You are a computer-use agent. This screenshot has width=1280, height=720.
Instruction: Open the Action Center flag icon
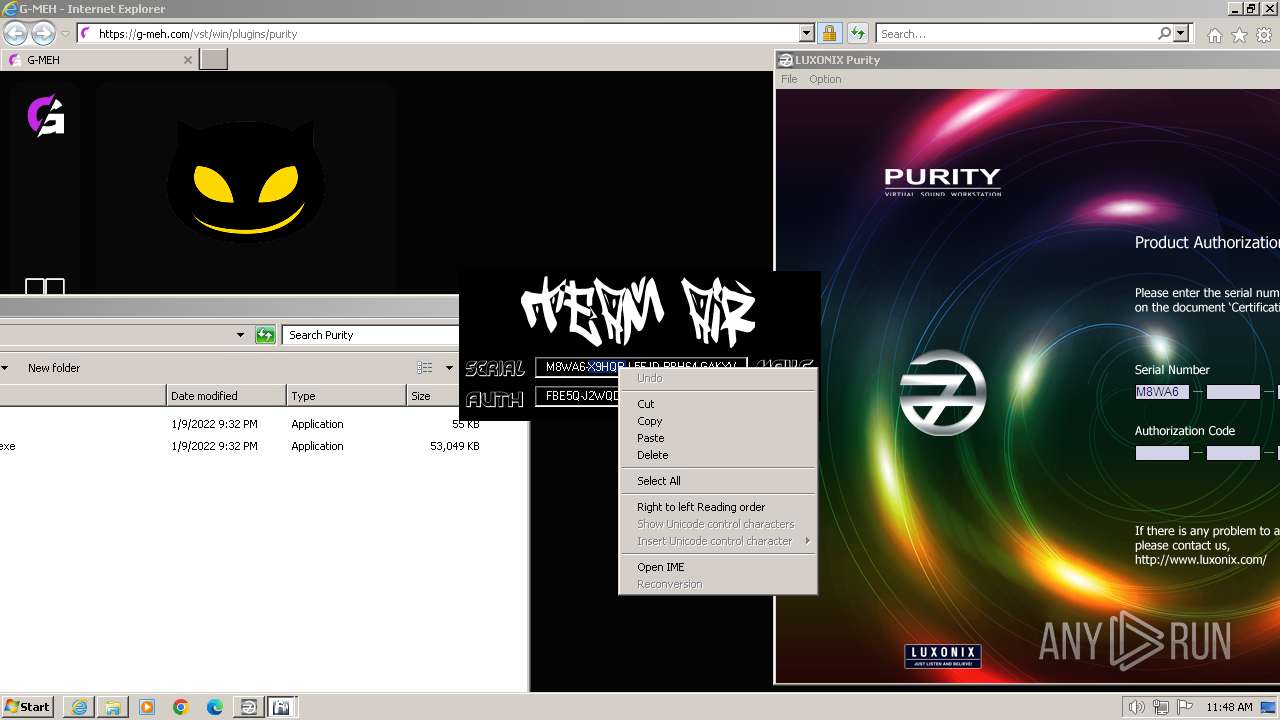(x=1185, y=707)
